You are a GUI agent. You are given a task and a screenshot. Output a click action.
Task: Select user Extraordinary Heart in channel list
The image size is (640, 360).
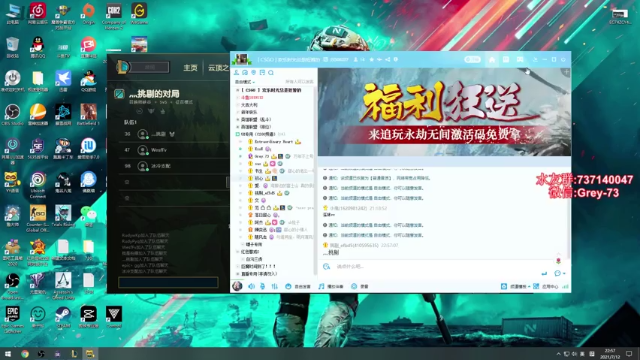[x=273, y=142]
